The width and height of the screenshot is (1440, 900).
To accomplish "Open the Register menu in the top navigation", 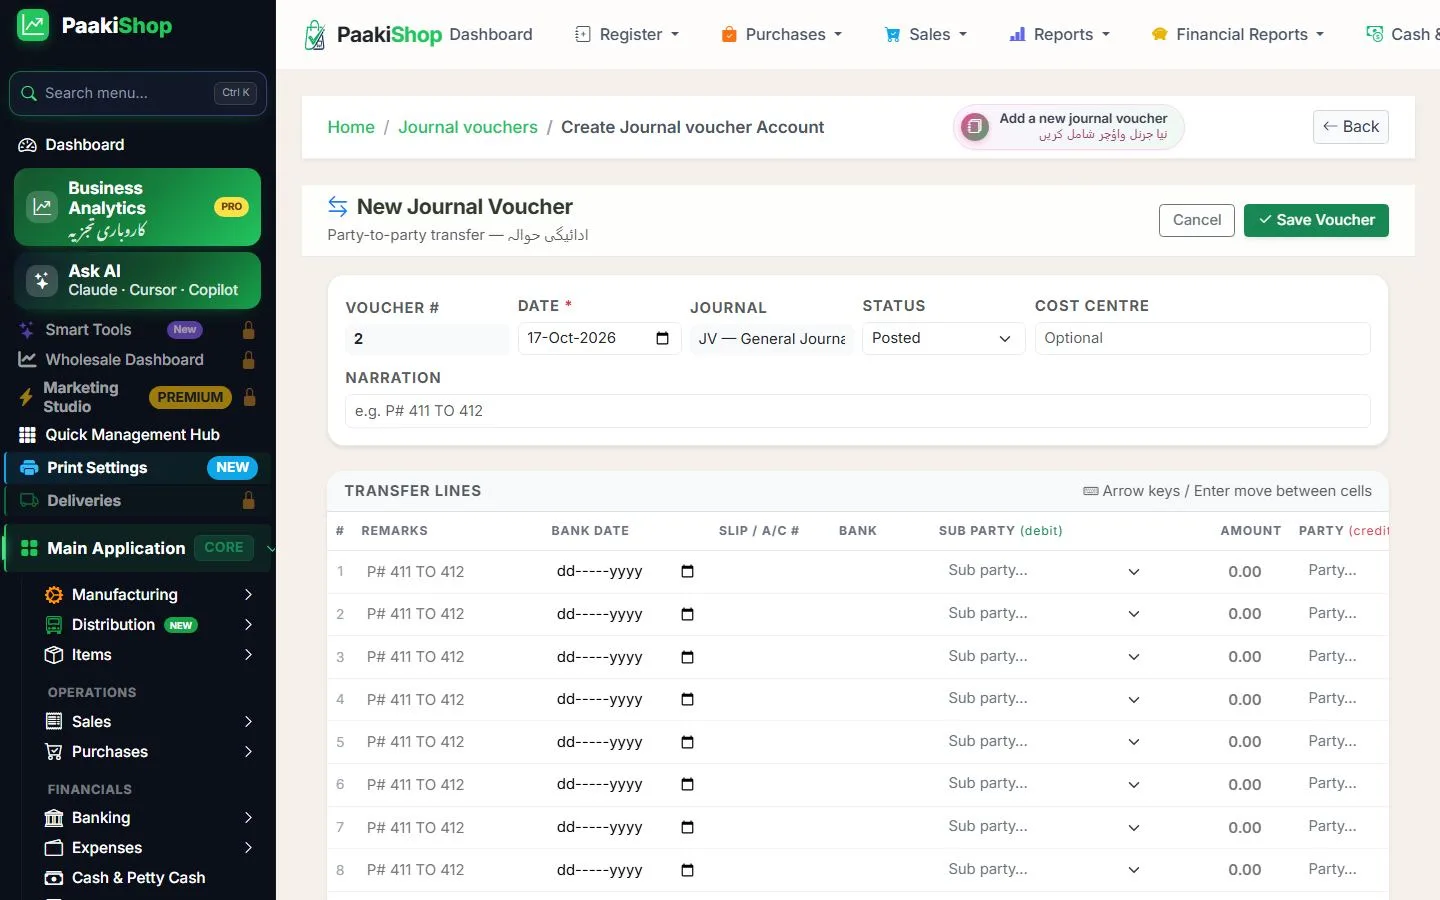I will click(x=627, y=35).
